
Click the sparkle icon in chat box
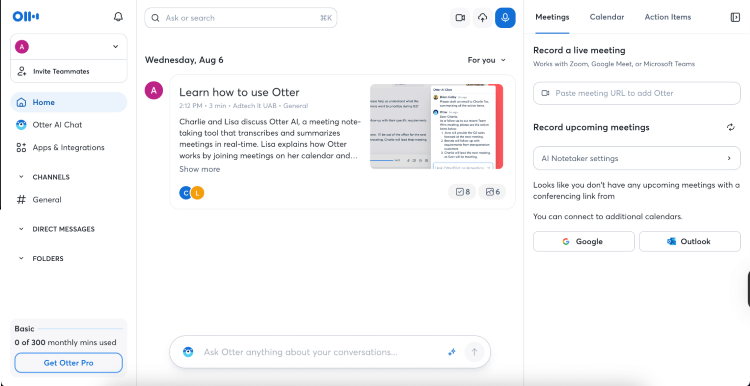tap(452, 352)
